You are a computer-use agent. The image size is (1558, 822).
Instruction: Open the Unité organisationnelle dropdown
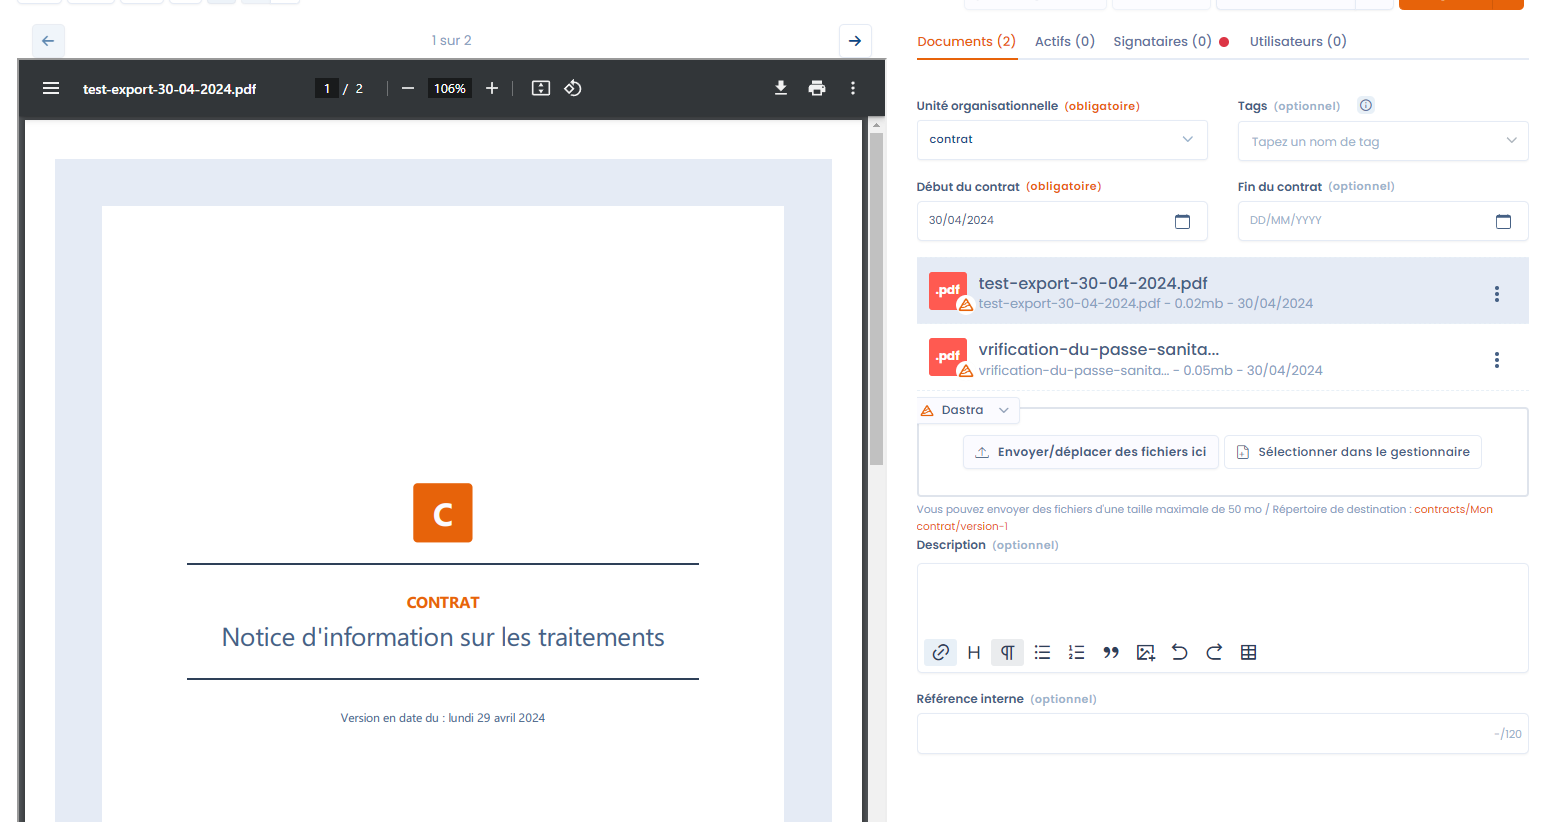(x=1061, y=140)
